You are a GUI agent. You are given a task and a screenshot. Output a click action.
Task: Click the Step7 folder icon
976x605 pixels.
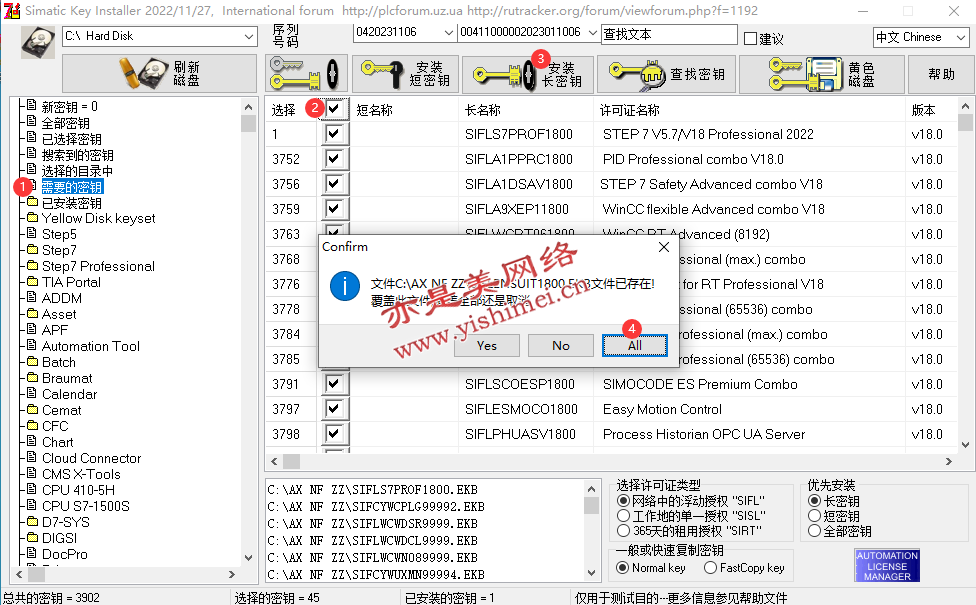(x=32, y=250)
